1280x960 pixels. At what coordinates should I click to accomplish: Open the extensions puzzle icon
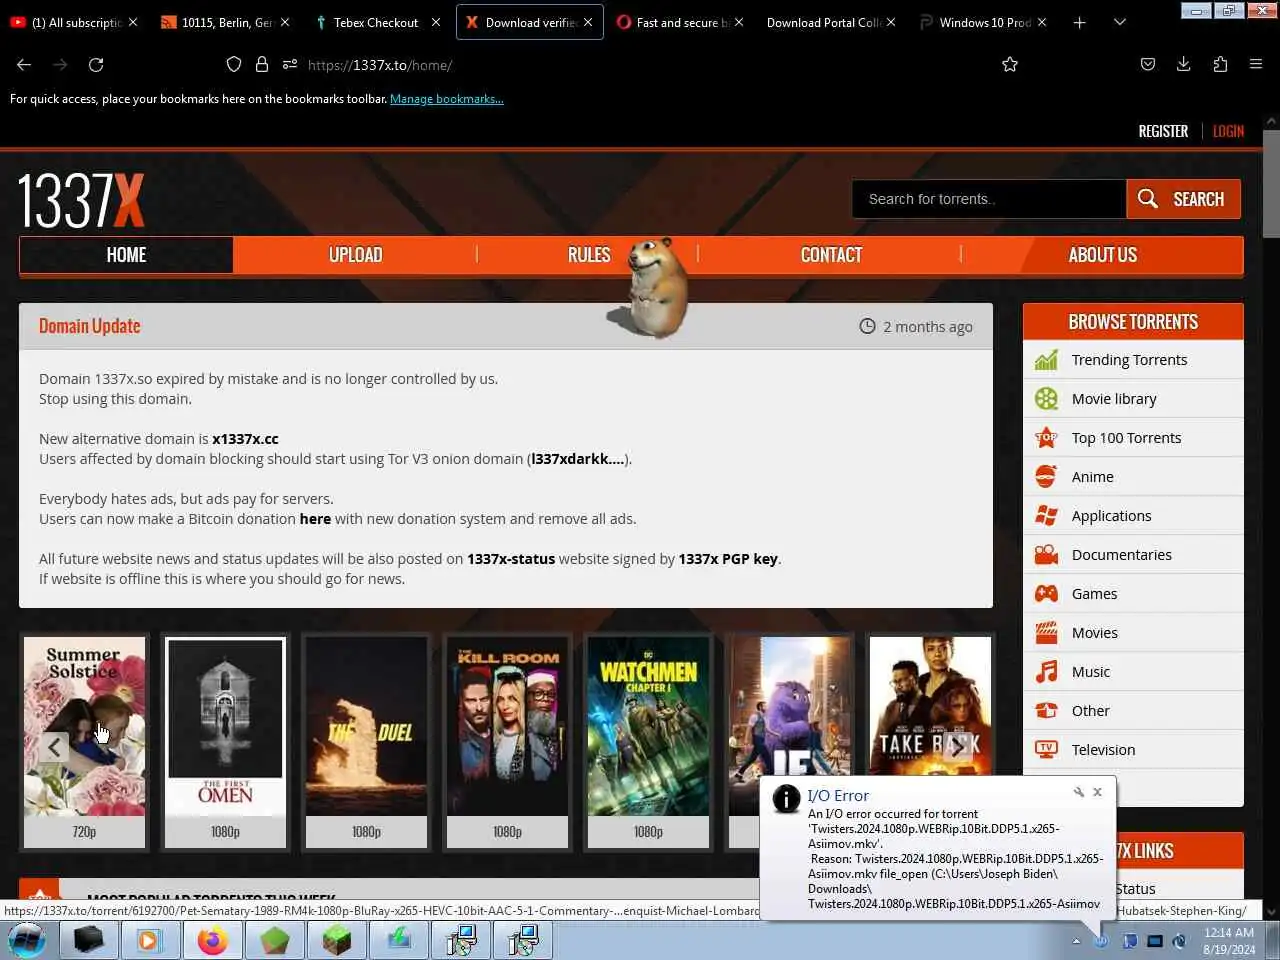coord(1220,64)
